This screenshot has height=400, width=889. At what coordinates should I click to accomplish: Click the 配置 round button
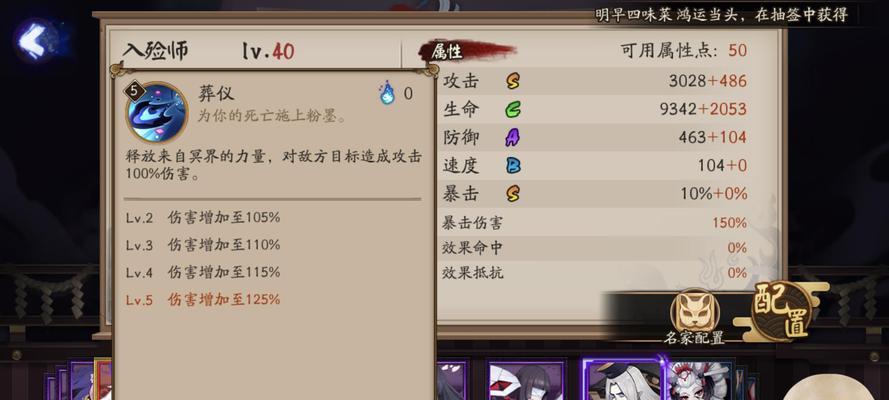782,310
